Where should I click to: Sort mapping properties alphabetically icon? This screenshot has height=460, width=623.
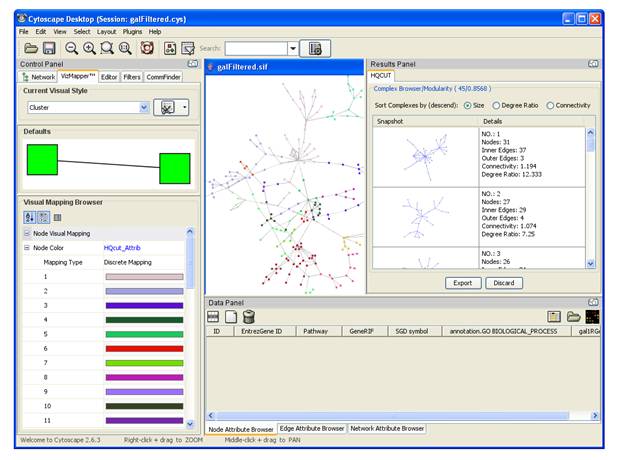tap(29, 217)
